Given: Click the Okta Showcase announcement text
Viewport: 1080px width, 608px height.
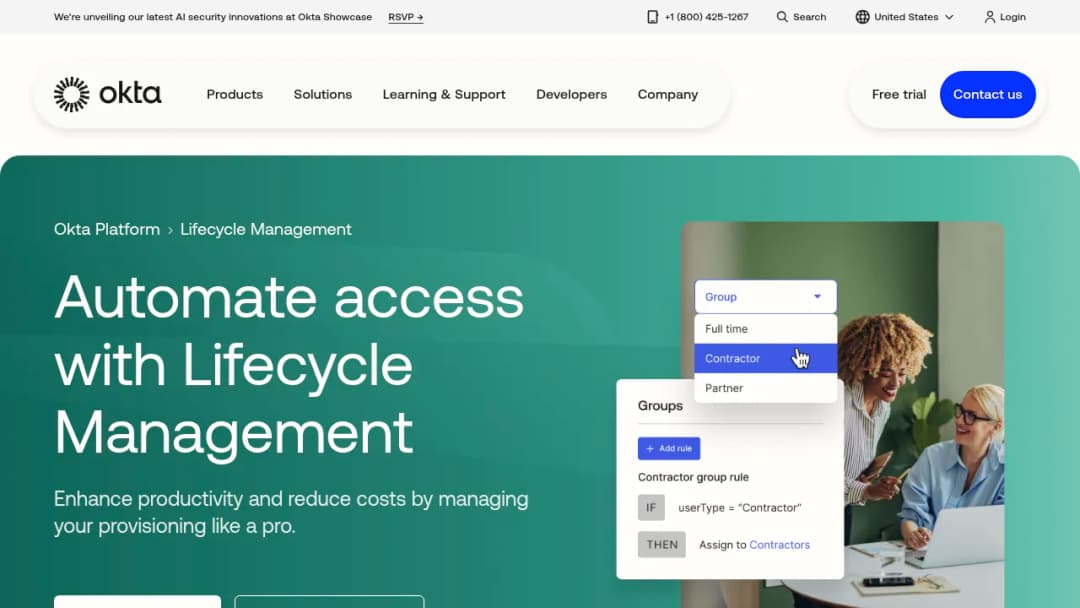Looking at the screenshot, I should (x=213, y=17).
